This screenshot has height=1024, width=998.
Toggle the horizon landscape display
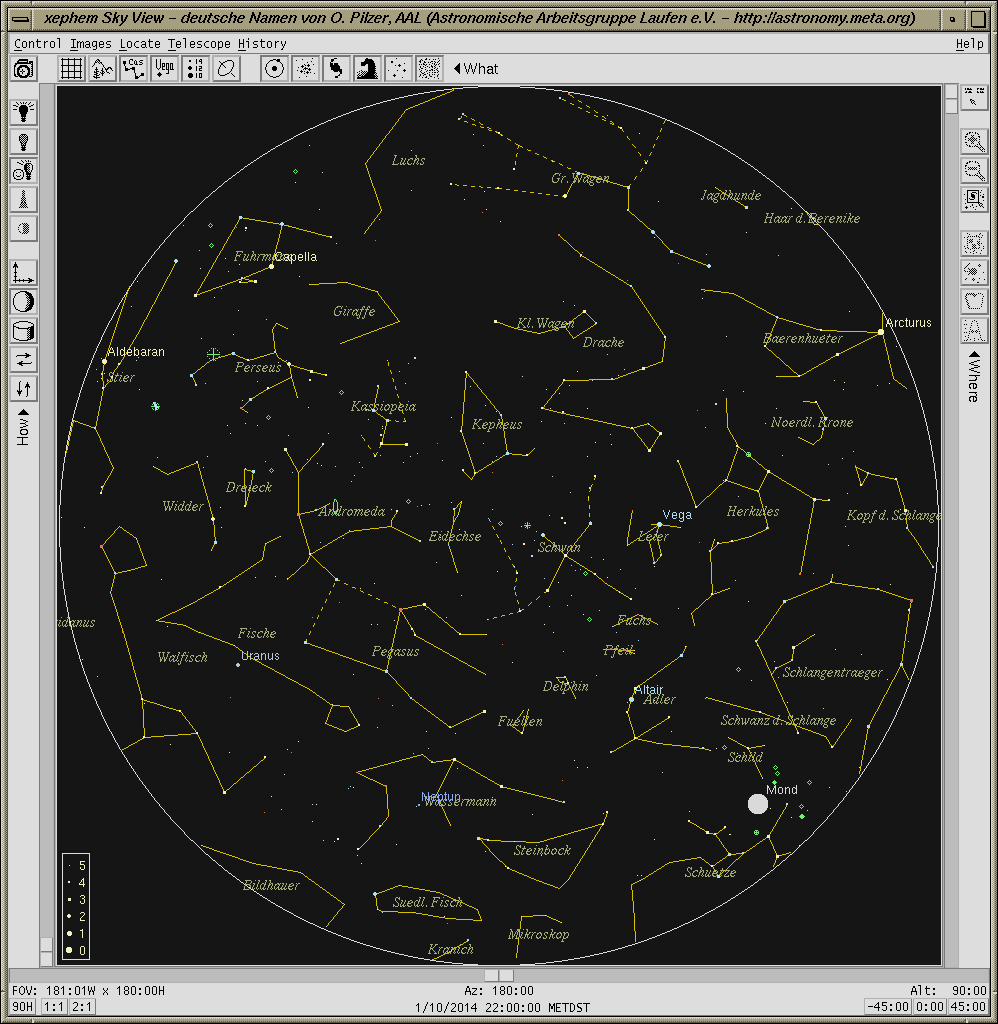[x=102, y=69]
